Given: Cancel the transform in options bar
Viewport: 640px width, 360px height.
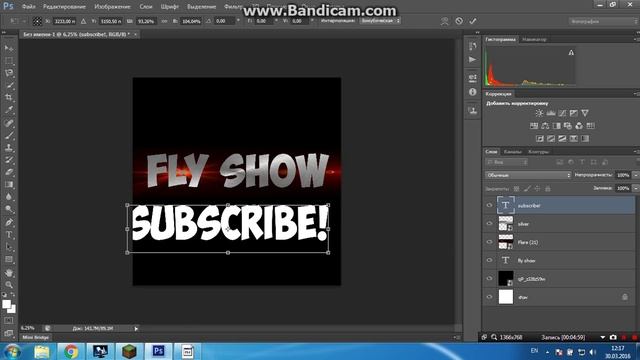Looking at the screenshot, I should (459, 21).
